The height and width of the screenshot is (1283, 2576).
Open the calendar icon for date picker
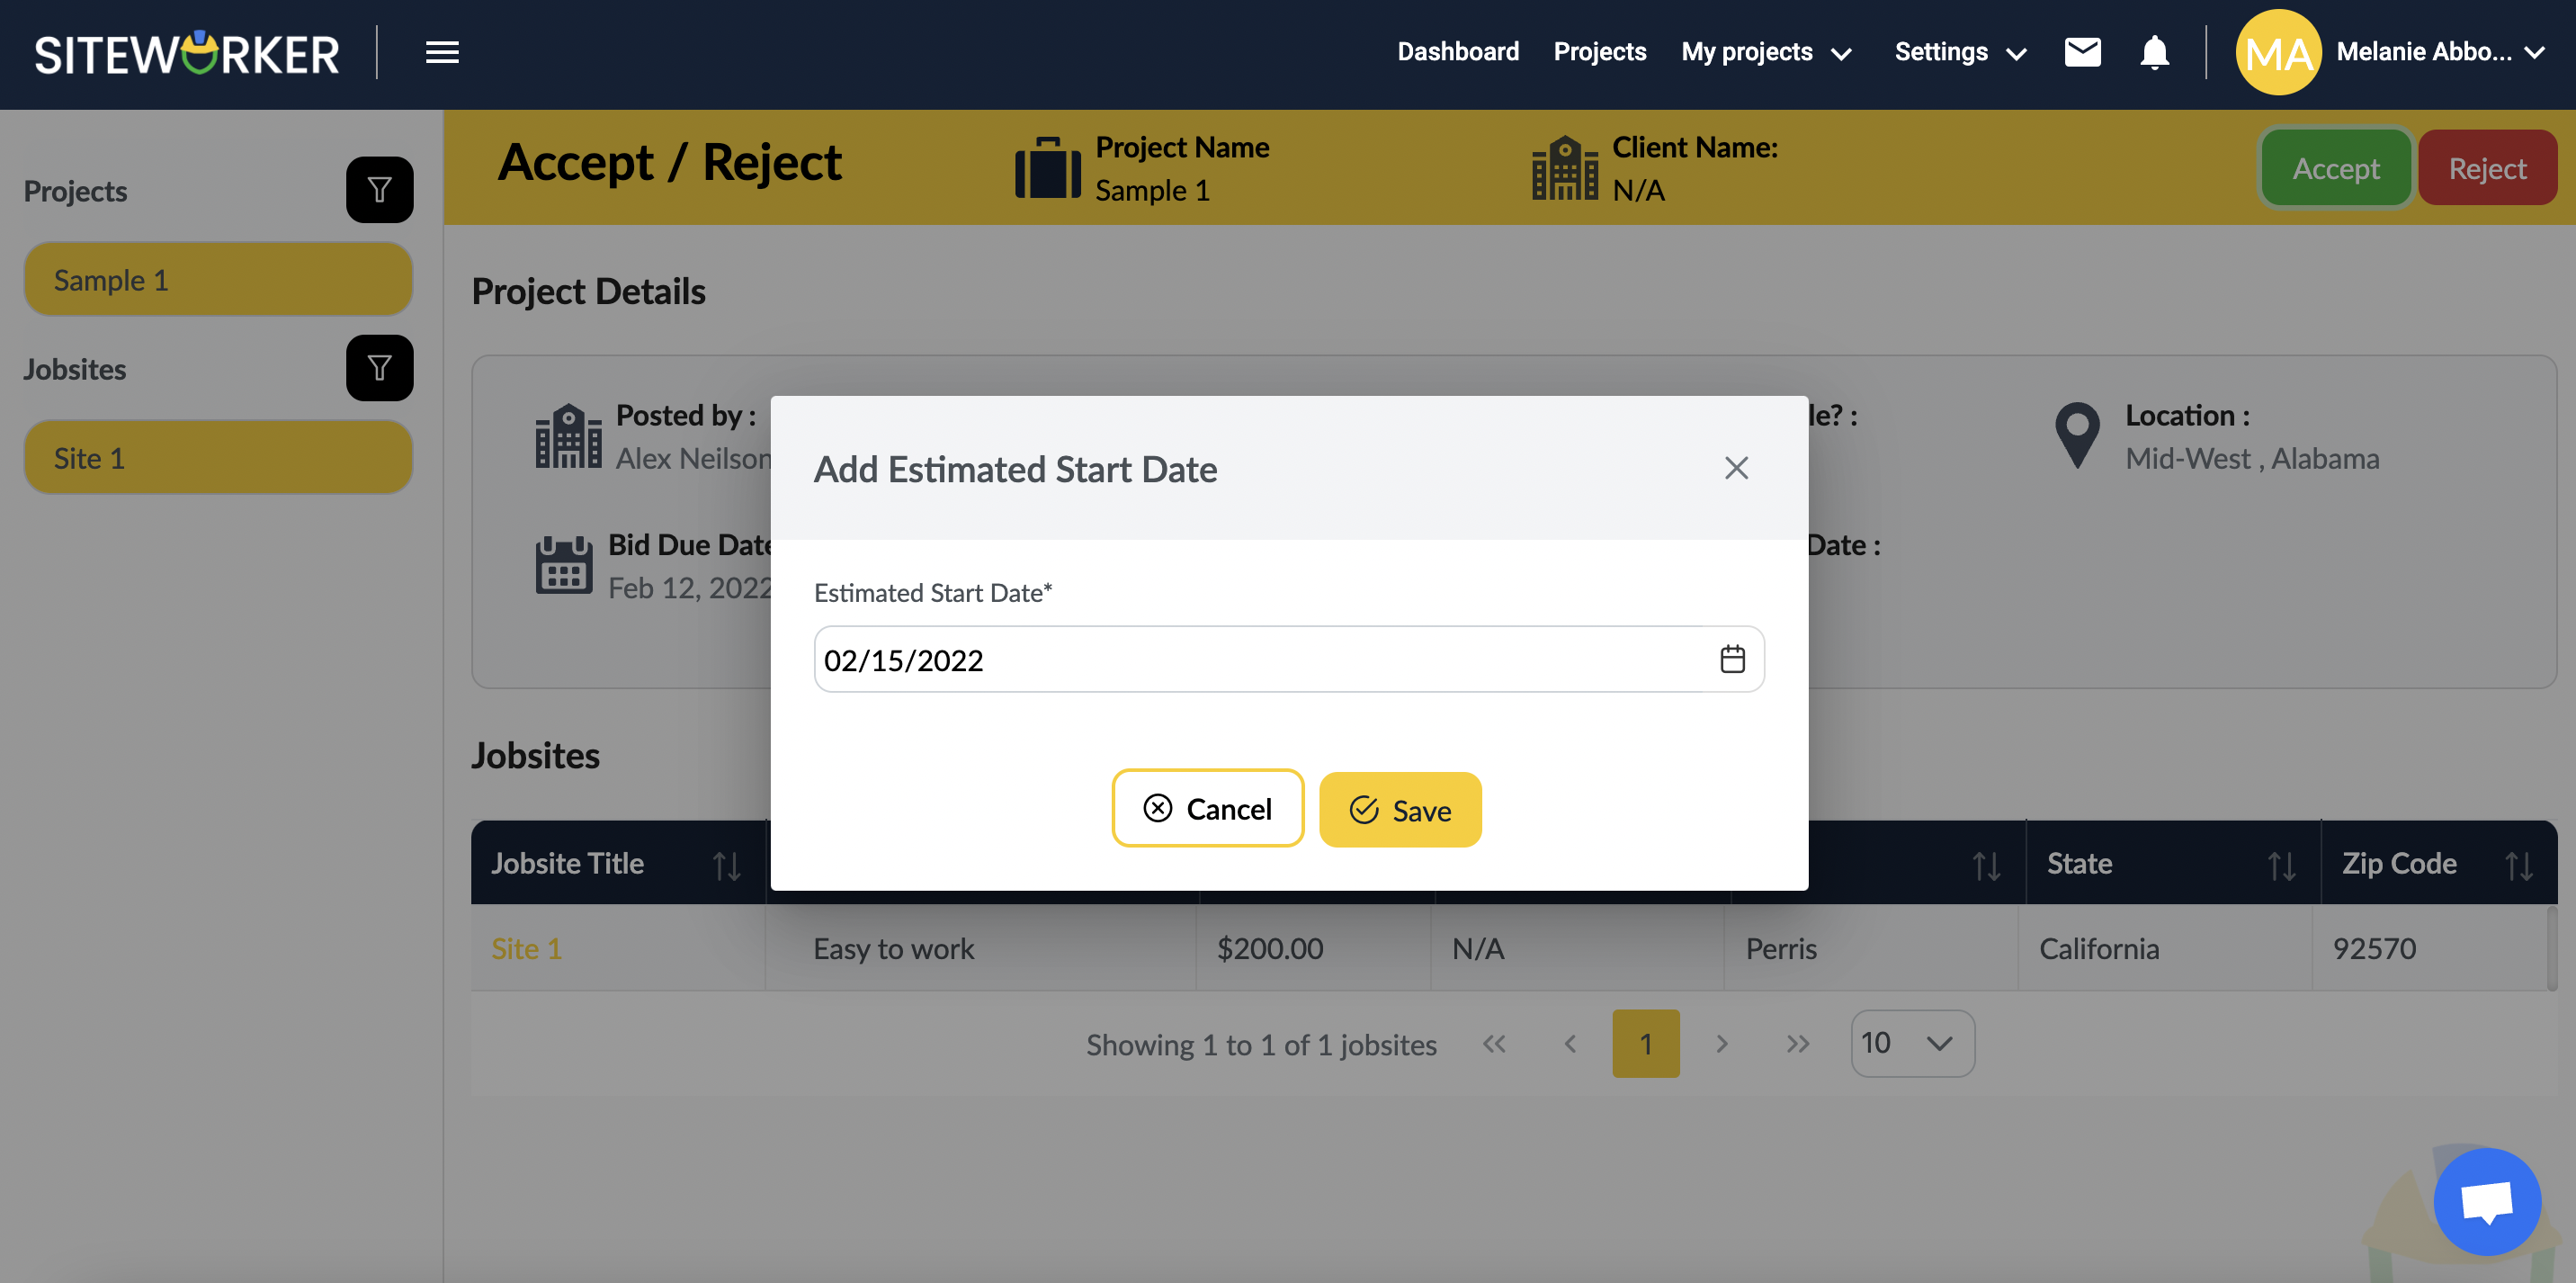pyautogui.click(x=1731, y=659)
